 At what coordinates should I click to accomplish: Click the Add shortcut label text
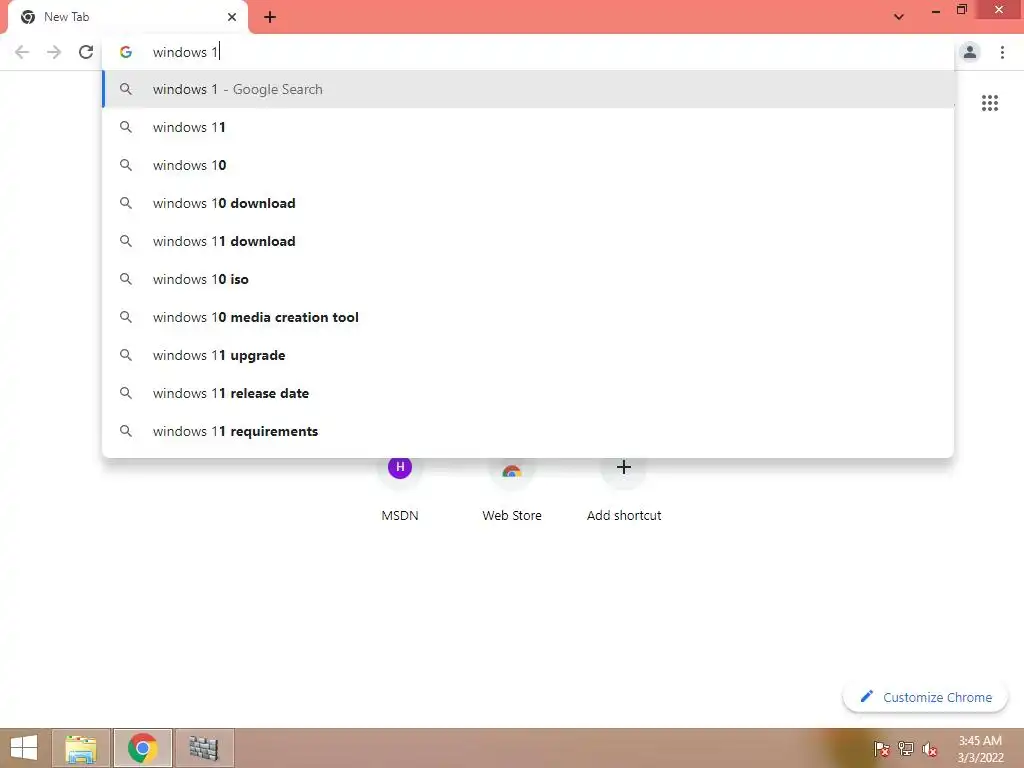click(624, 515)
